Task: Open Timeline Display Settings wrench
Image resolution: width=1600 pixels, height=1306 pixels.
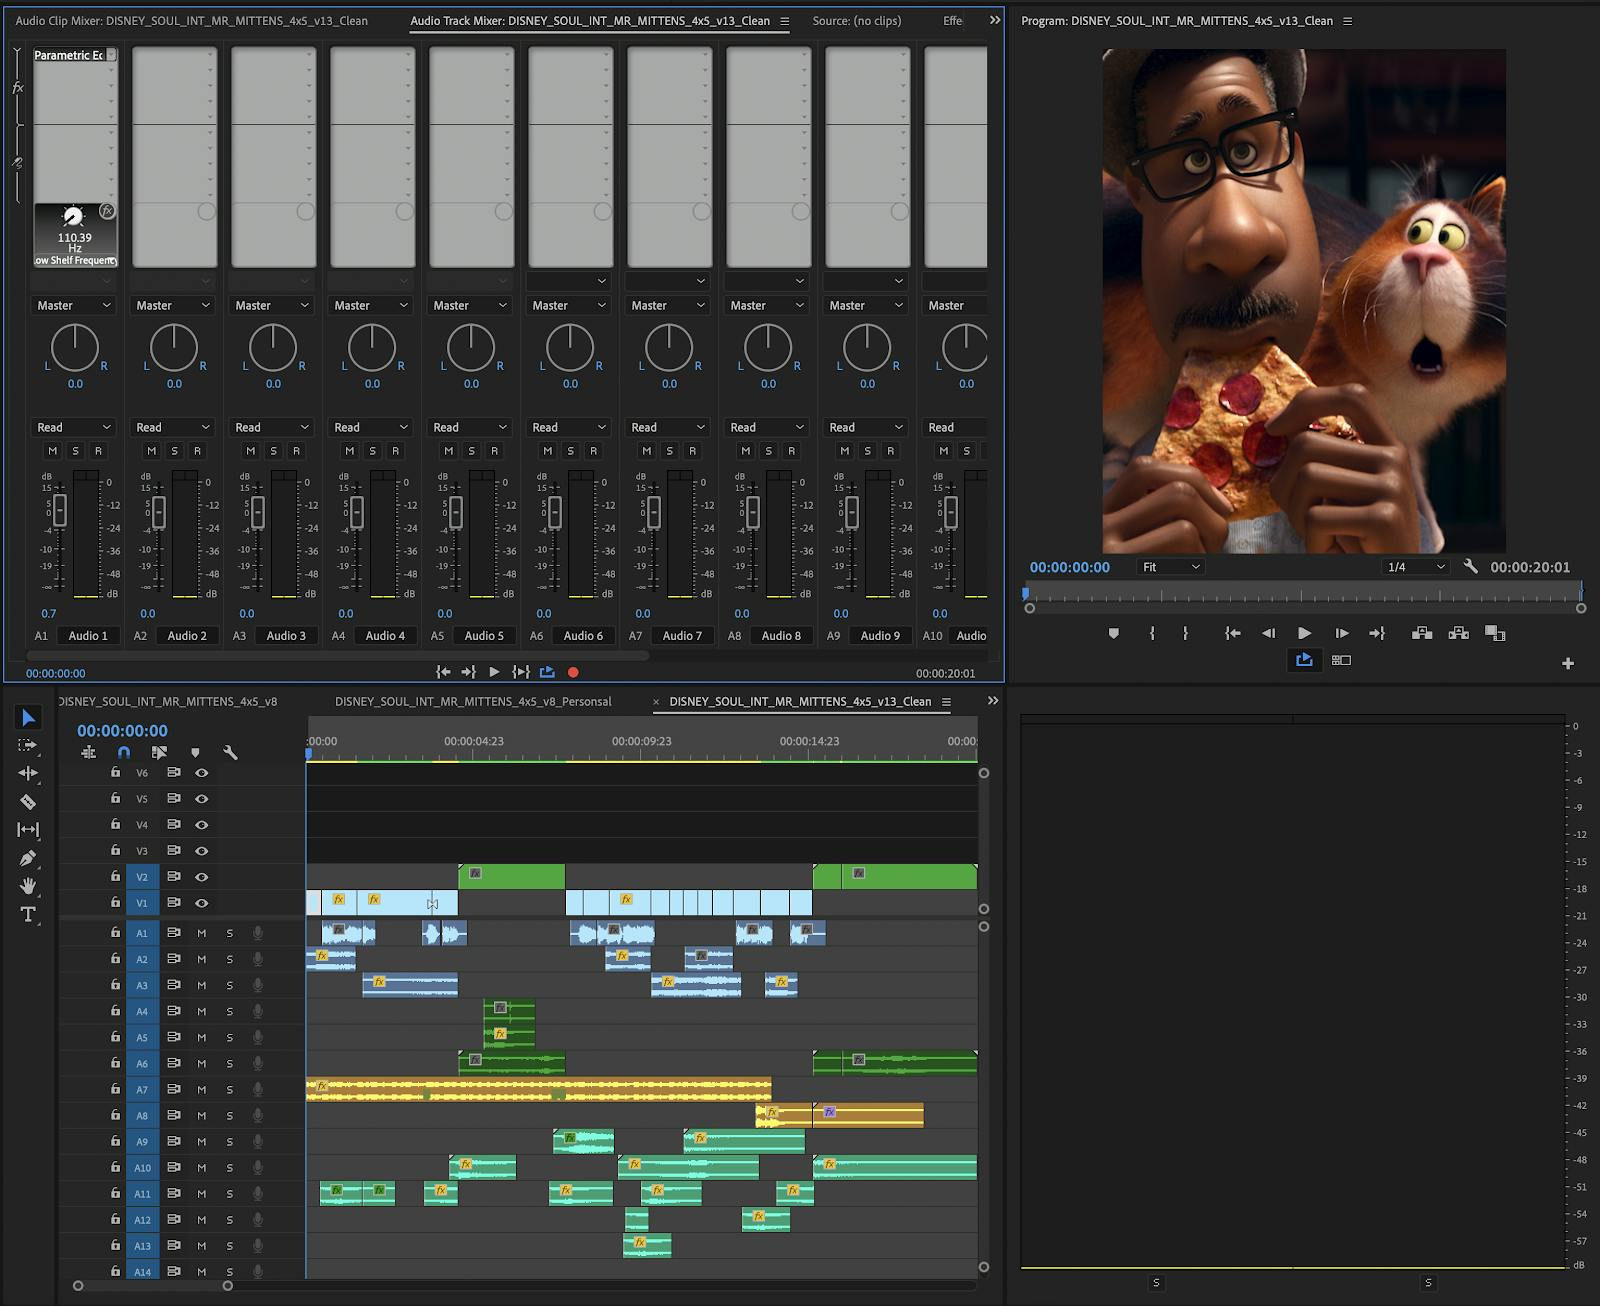Action: click(230, 752)
